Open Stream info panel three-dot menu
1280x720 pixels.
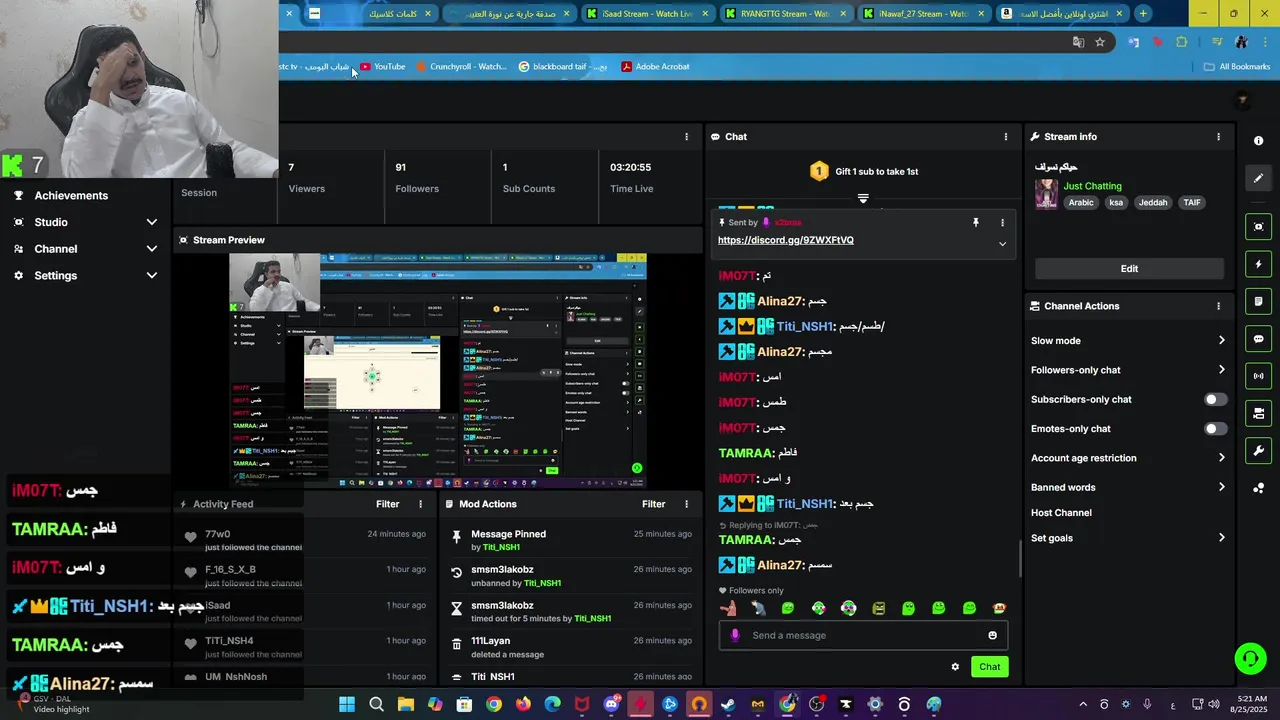[x=1218, y=137]
